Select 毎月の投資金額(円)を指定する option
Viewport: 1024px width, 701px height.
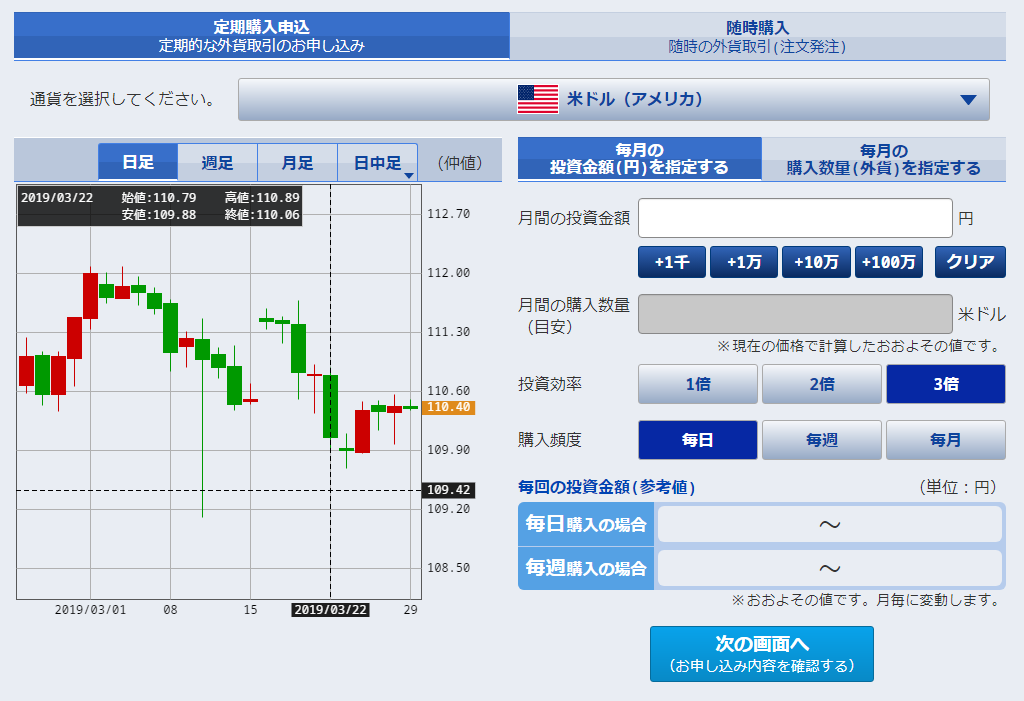[x=640, y=159]
